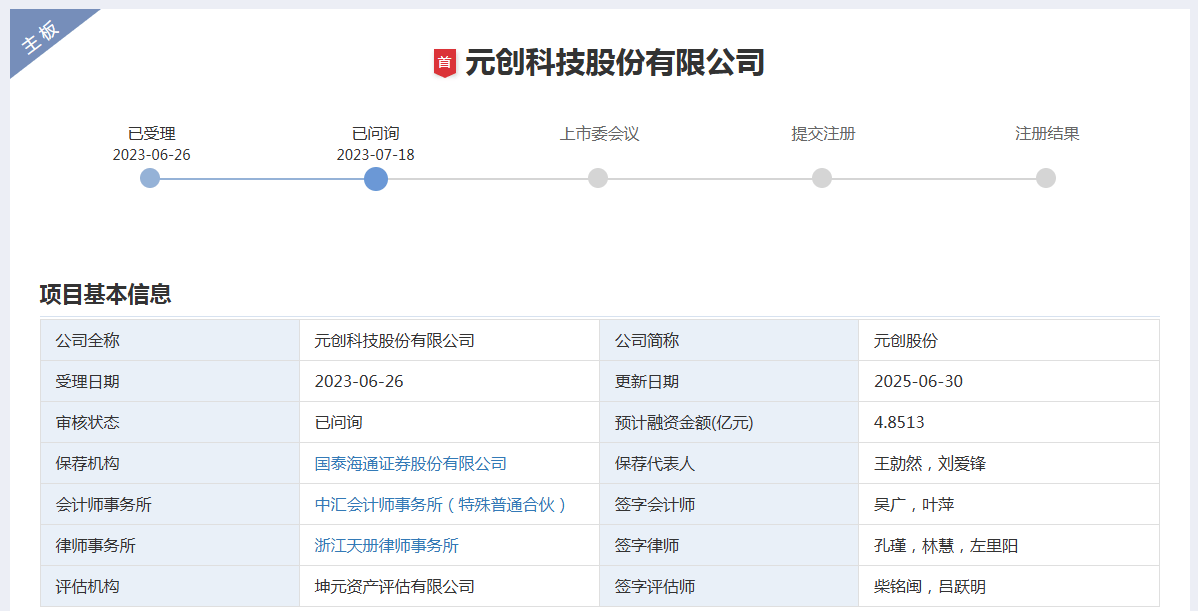This screenshot has width=1198, height=611.
Task: Click the 柴铭闽，吕跃明 value cell
Action: 1009,587
